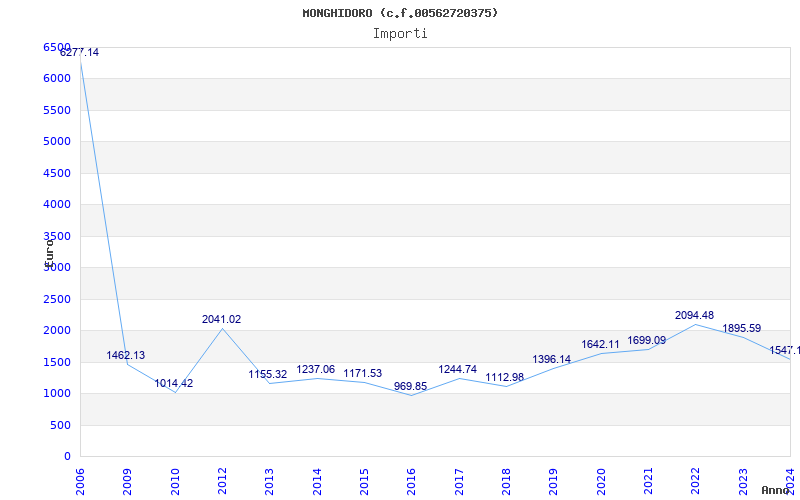This screenshot has width=800, height=500.
Task: Select the x-axis year 2020
Action: 601,482
